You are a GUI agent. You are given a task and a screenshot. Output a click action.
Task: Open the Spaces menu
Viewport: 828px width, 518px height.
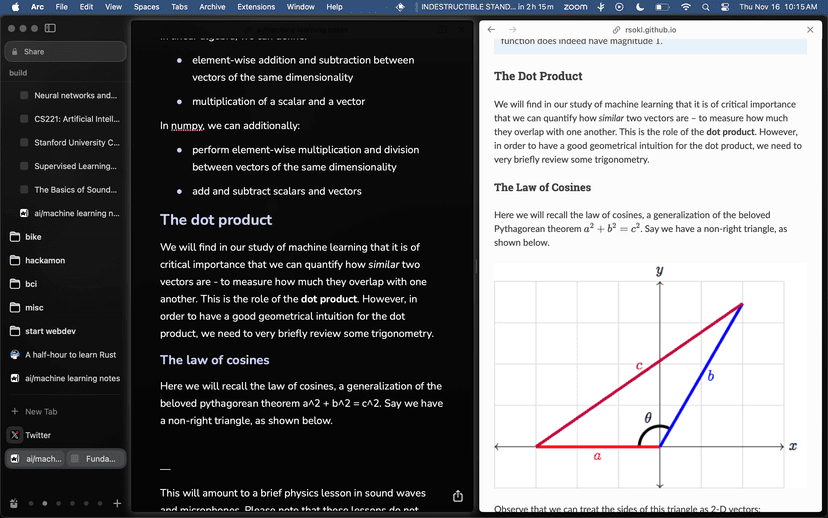click(x=146, y=7)
